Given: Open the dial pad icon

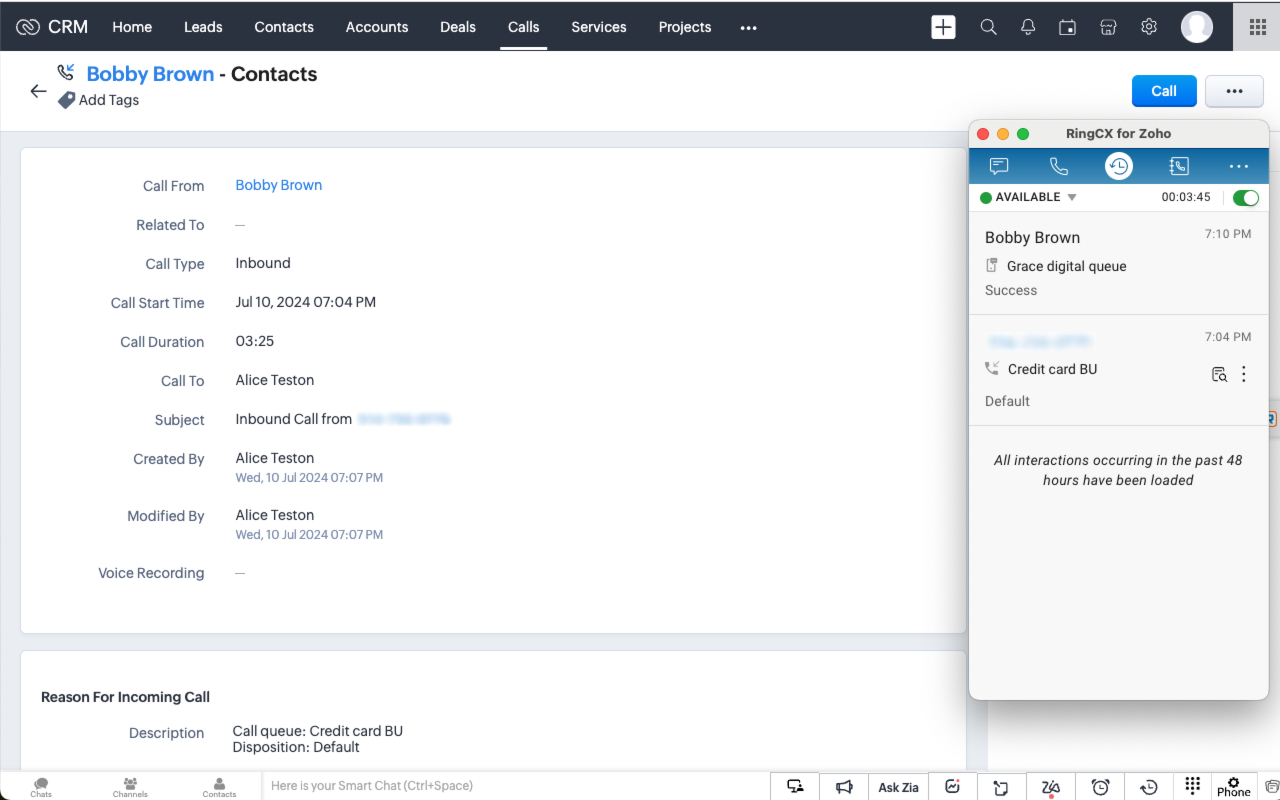Looking at the screenshot, I should [x=1192, y=786].
